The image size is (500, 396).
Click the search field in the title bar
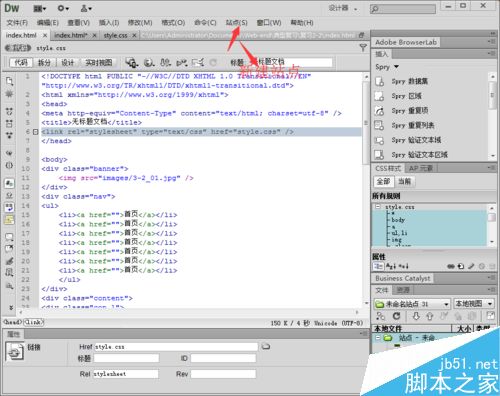(x=403, y=9)
